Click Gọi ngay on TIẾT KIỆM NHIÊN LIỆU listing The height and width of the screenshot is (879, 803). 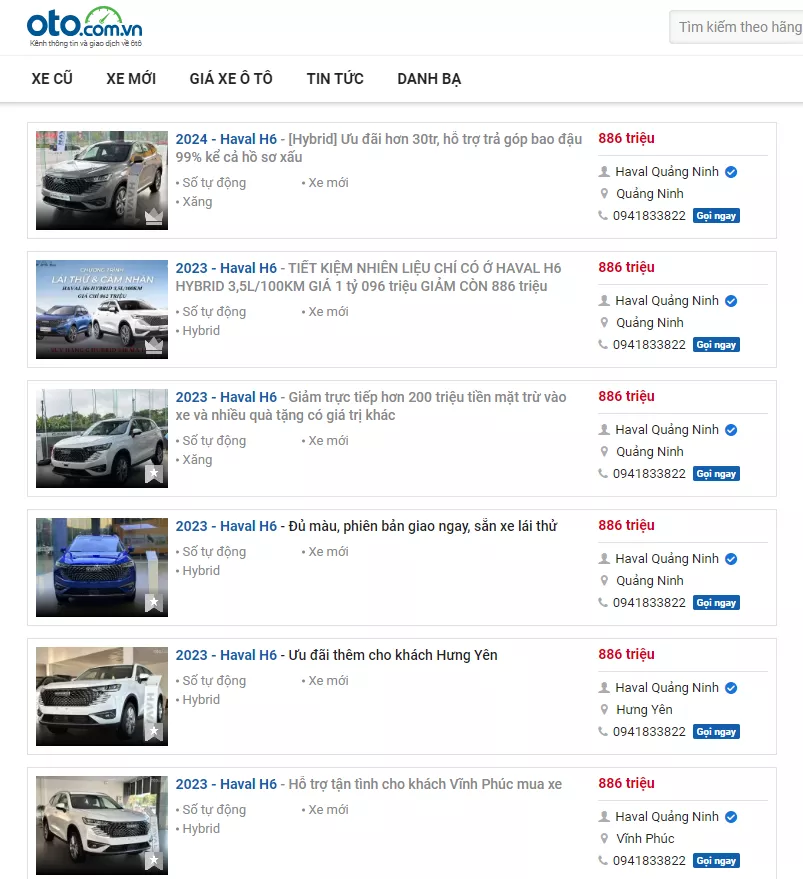[716, 345]
